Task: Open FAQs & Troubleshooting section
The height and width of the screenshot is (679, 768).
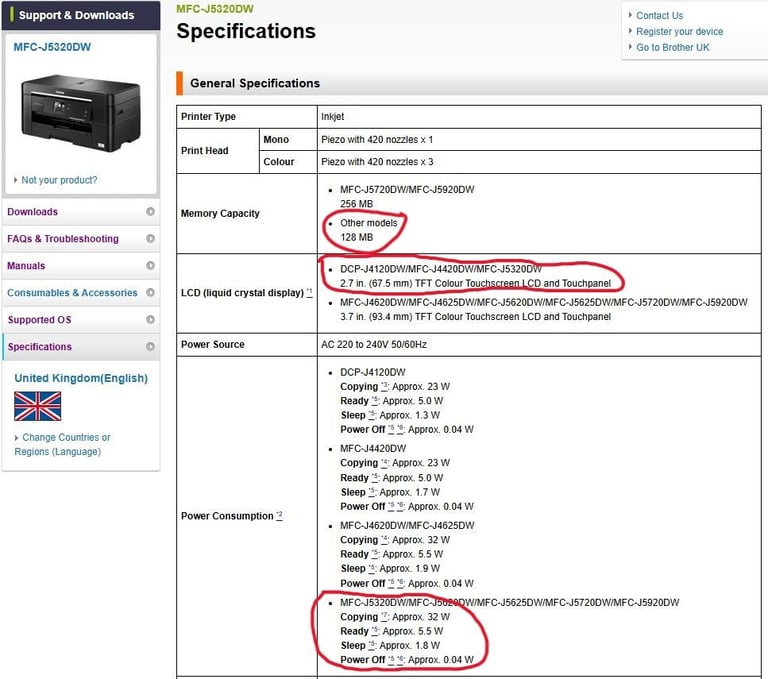Action: point(81,239)
